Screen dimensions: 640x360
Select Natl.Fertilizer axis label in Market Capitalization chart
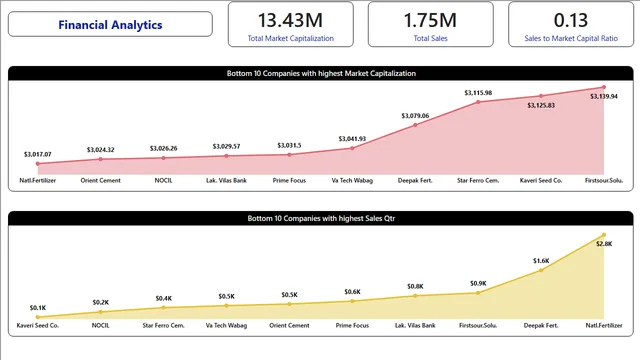38,180
